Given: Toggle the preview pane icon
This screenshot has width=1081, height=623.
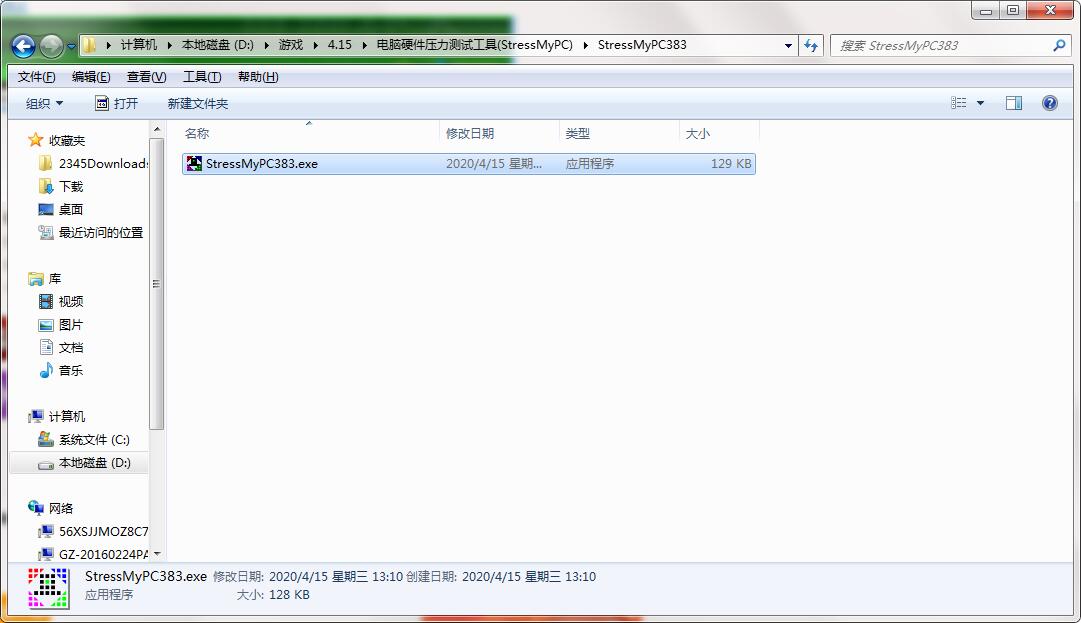Looking at the screenshot, I should pos(1013,103).
